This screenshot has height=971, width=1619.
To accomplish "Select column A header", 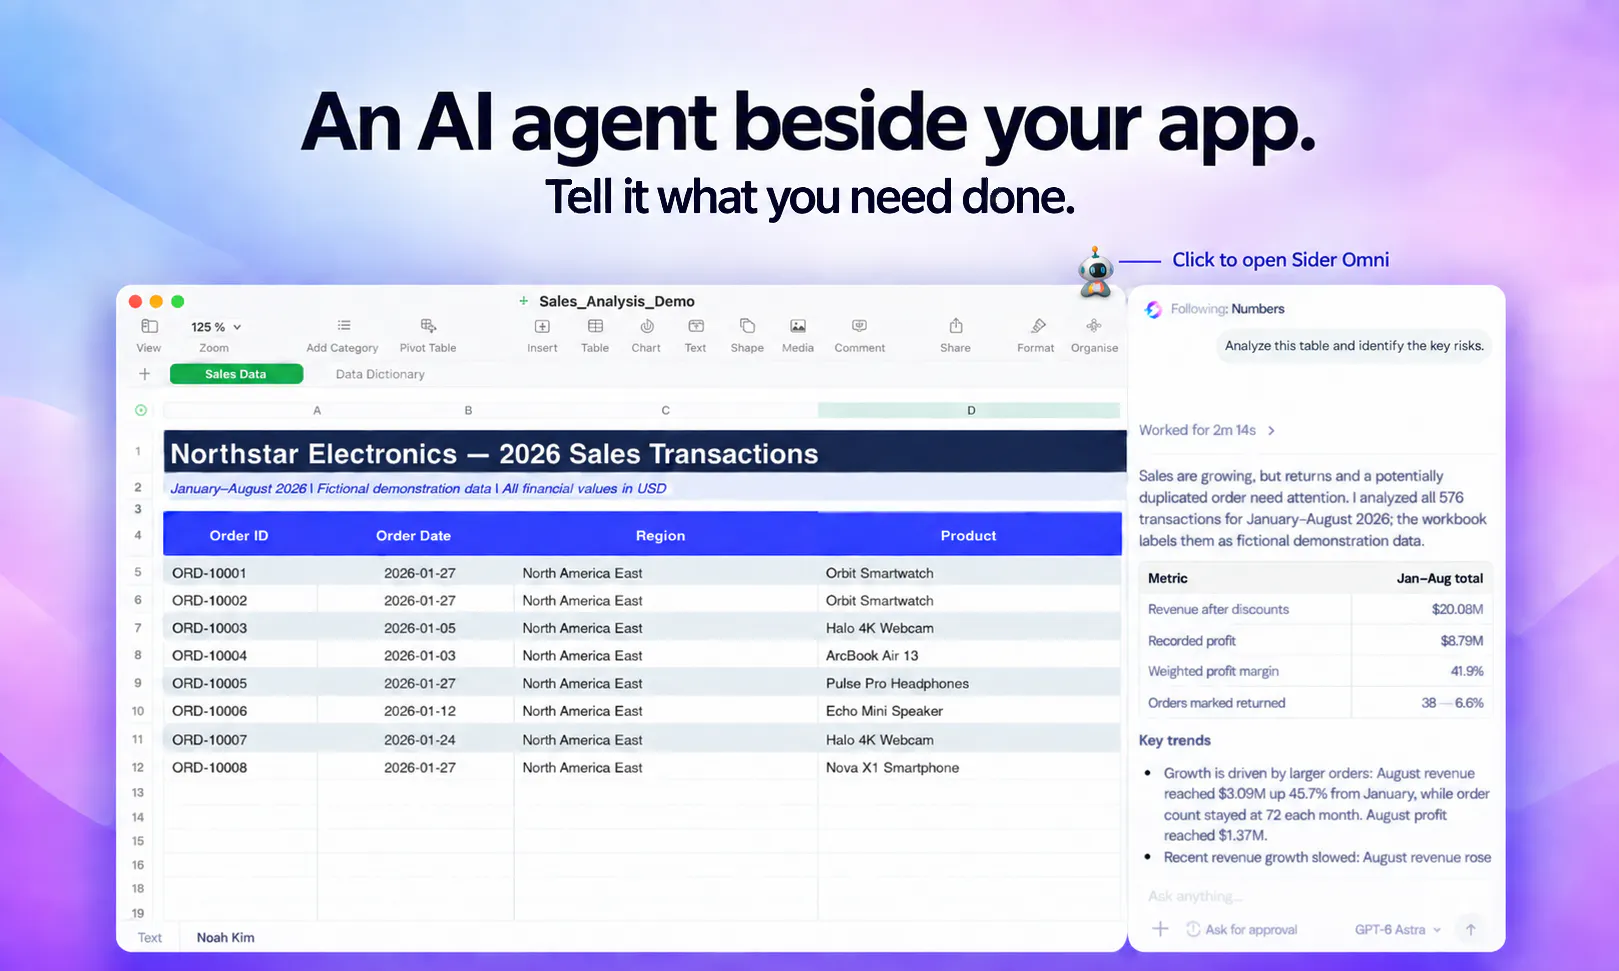I will click(317, 410).
